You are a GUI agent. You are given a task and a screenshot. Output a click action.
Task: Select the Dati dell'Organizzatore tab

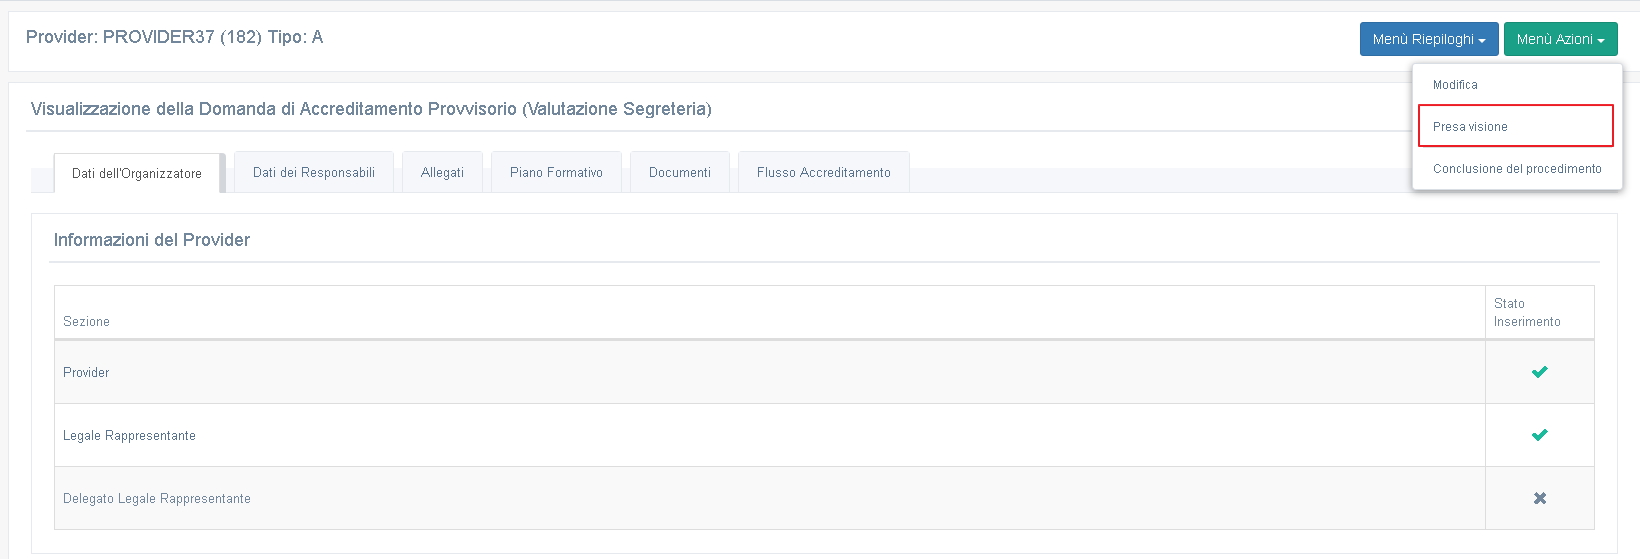(137, 173)
